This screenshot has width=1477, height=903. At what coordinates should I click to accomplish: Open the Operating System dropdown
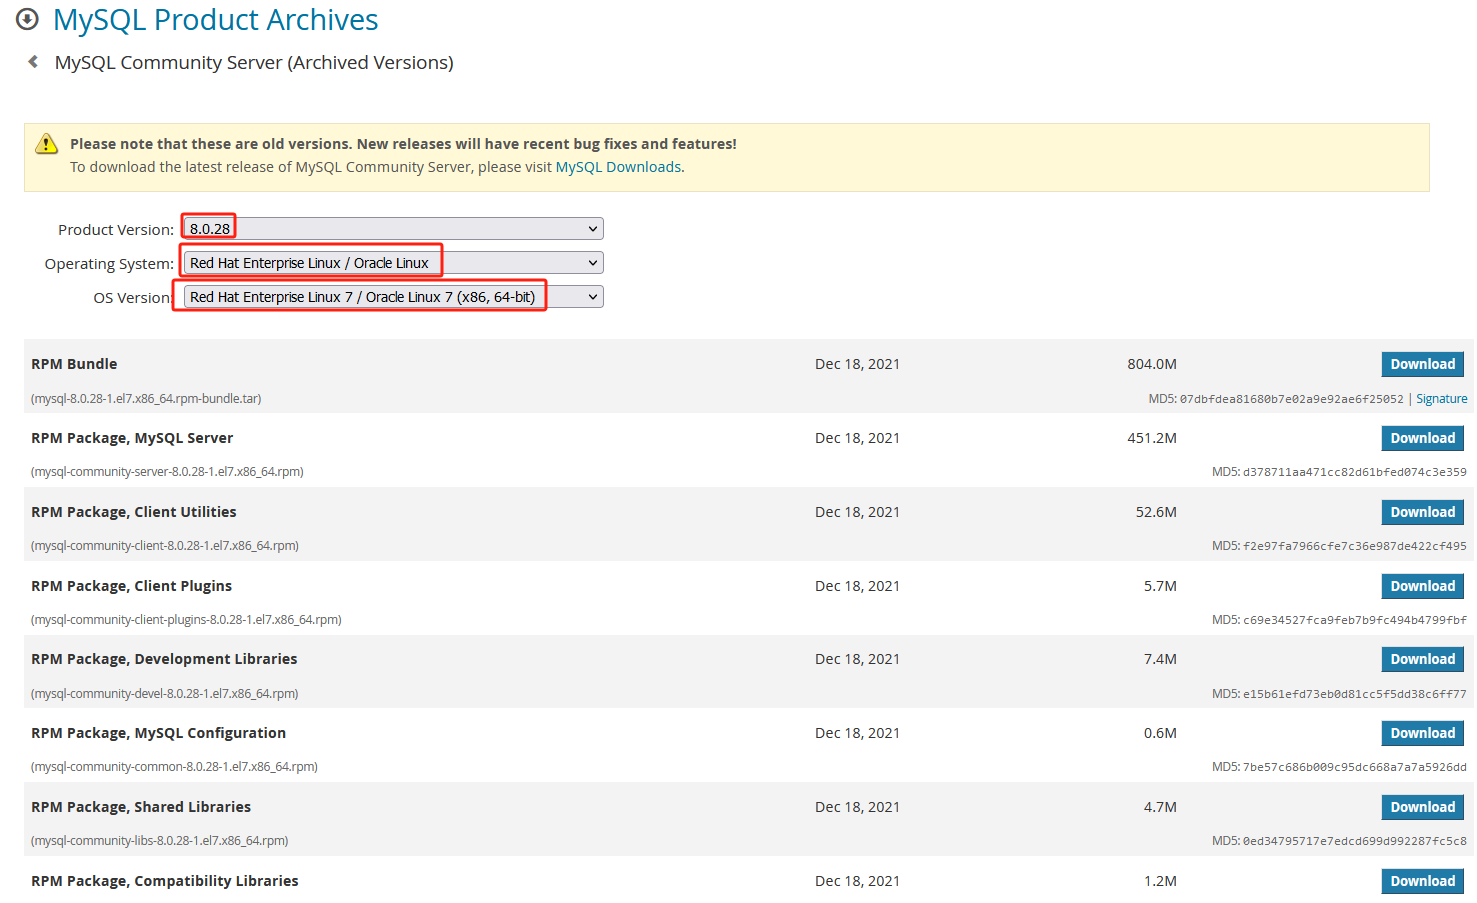pos(393,263)
